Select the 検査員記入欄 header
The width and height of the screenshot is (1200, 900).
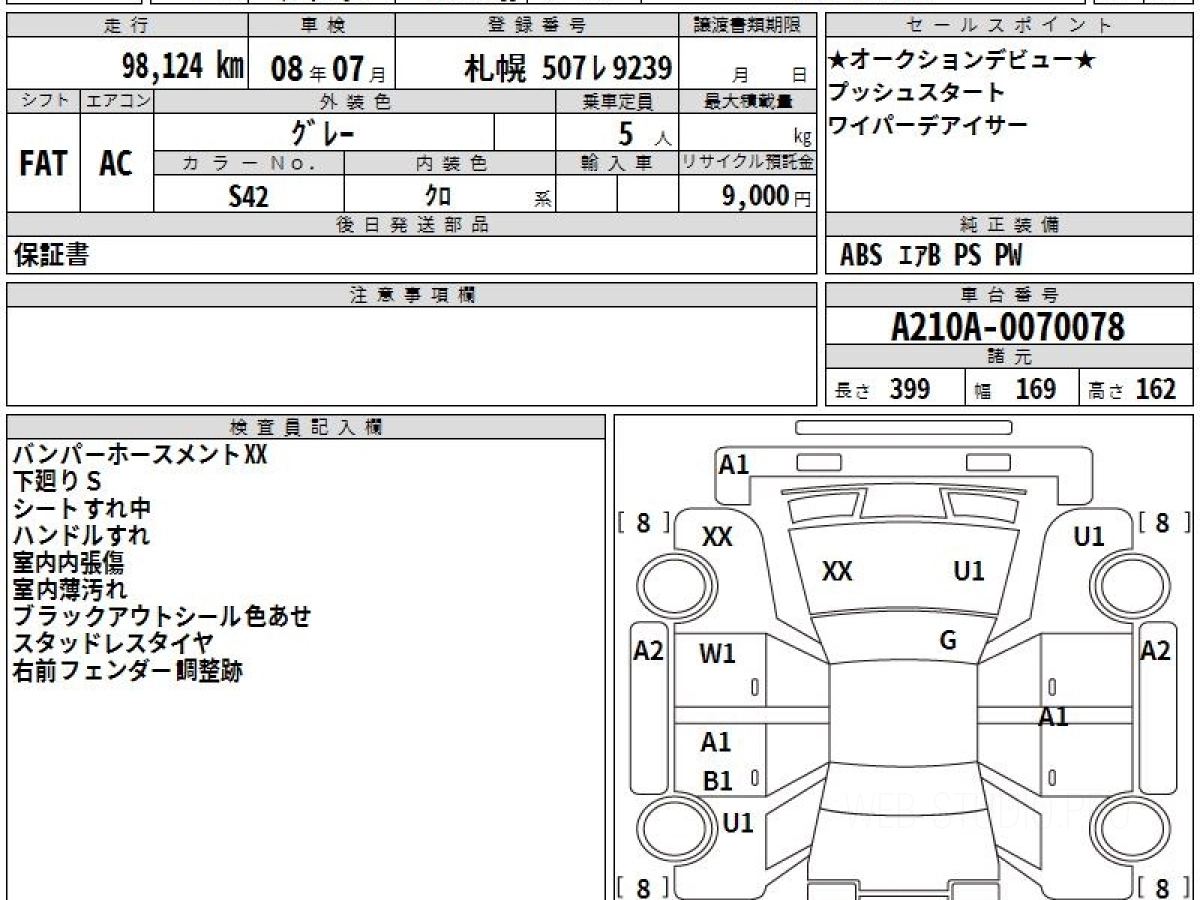tap(305, 427)
